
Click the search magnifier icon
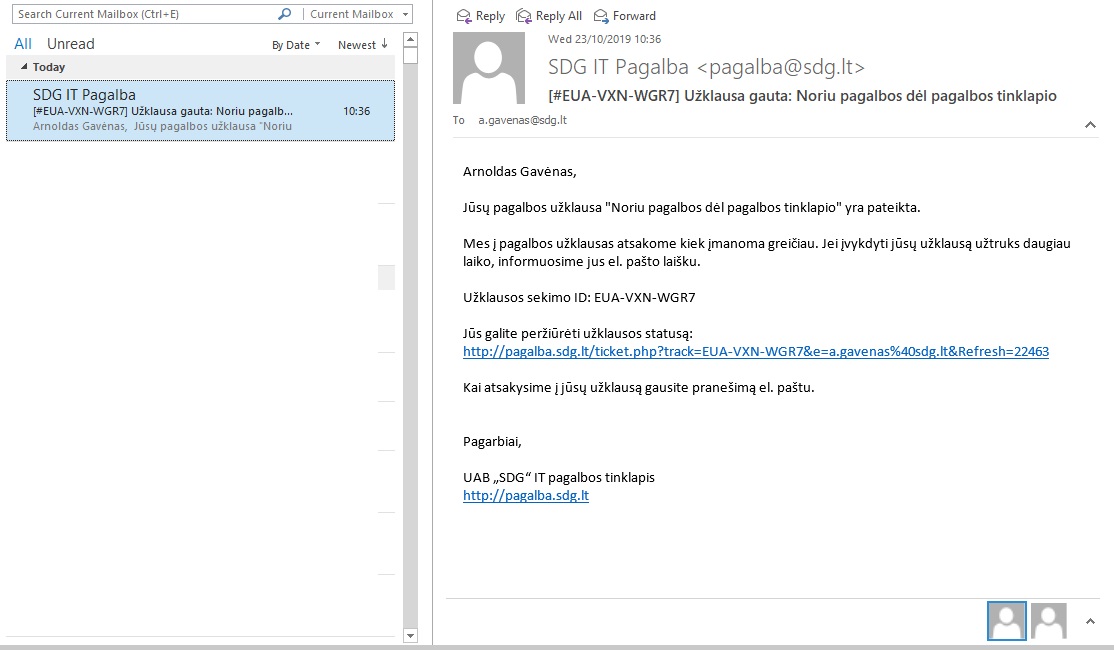(285, 14)
